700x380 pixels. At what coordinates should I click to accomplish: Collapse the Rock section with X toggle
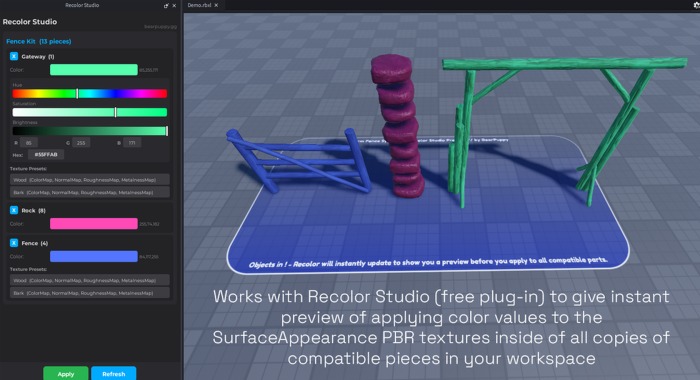click(14, 210)
